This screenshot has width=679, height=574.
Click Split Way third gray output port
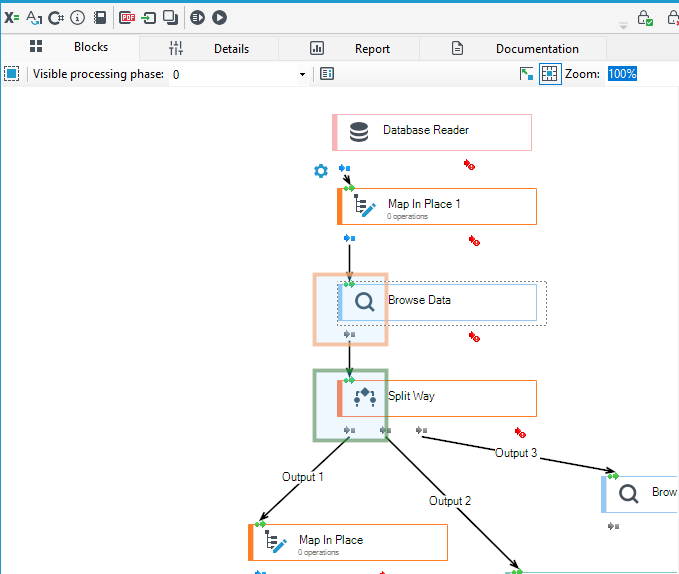click(421, 430)
